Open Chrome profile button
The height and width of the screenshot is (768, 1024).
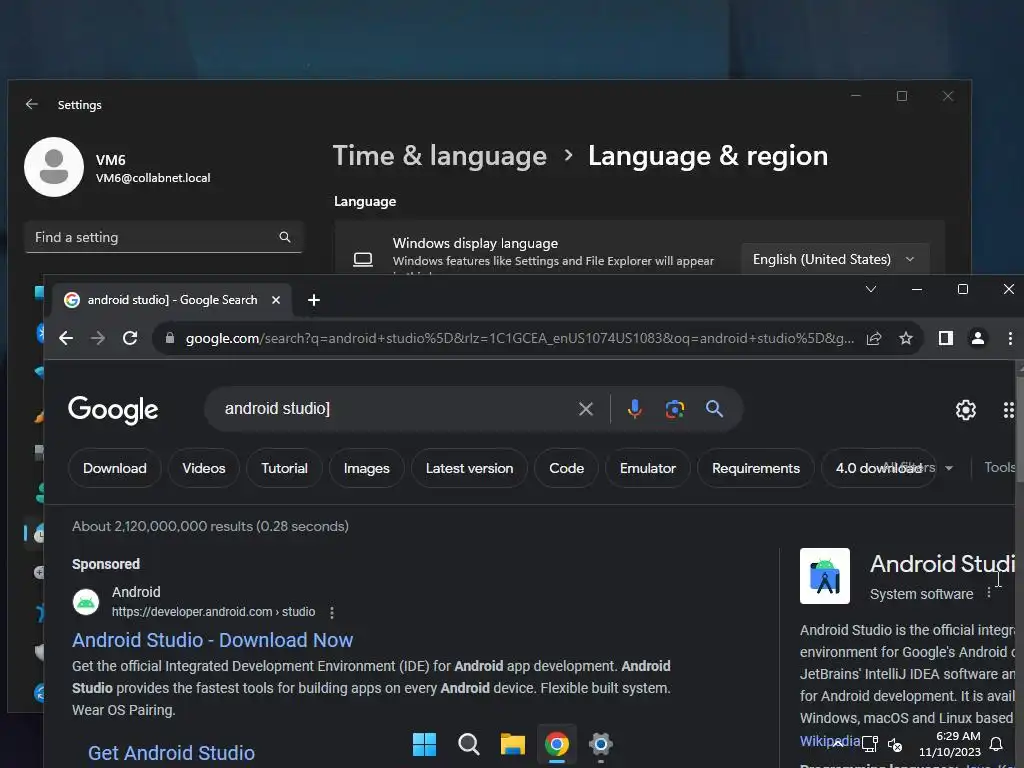pos(978,338)
